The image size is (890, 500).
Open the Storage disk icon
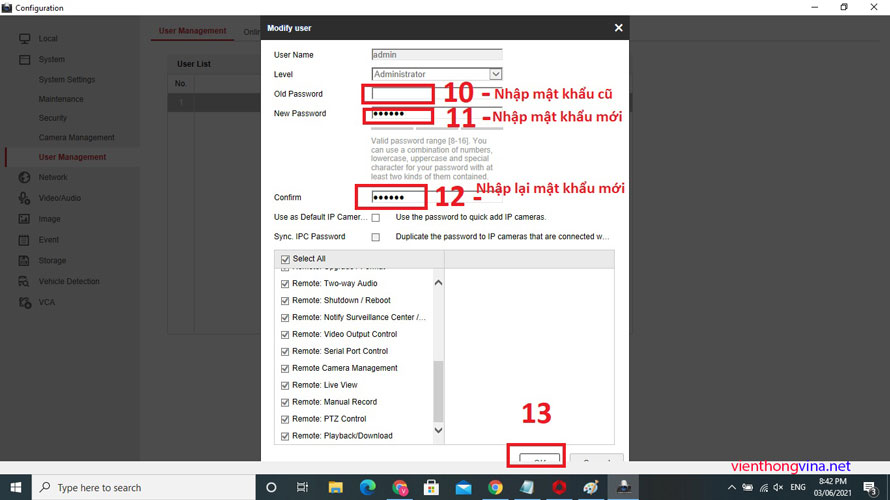[x=24, y=260]
